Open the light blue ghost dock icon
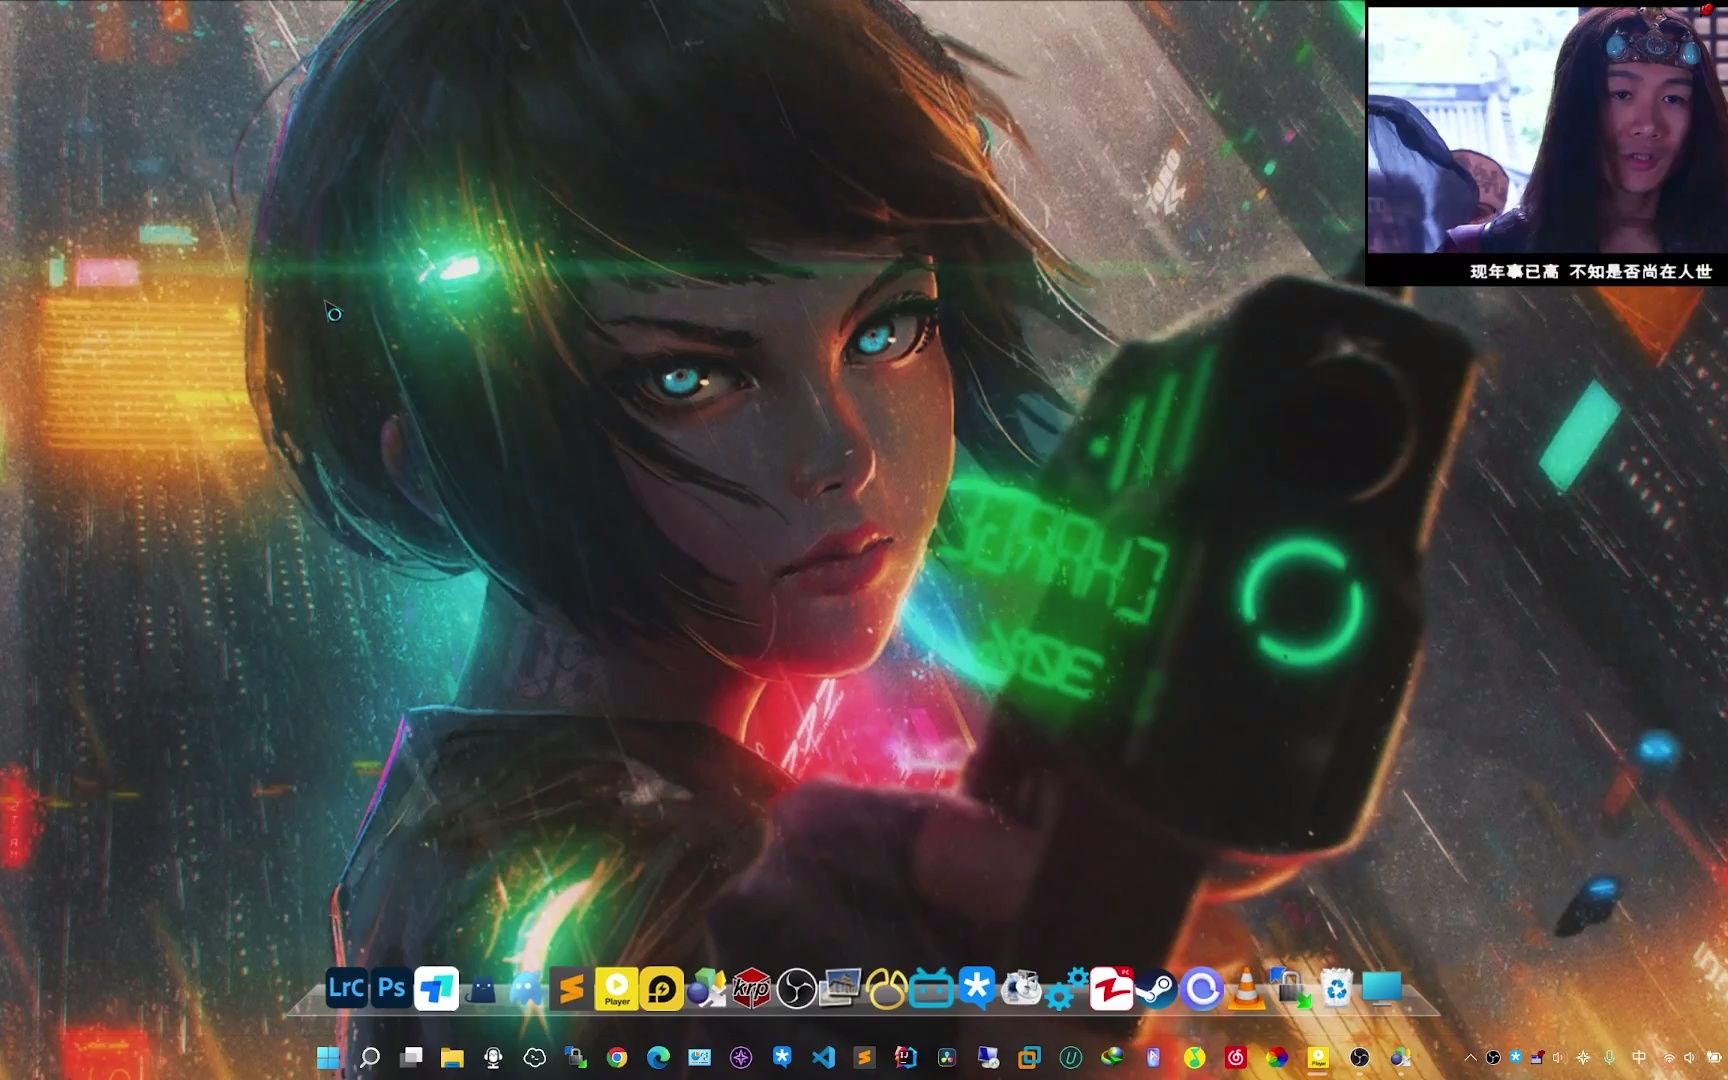This screenshot has width=1728, height=1080. click(527, 989)
